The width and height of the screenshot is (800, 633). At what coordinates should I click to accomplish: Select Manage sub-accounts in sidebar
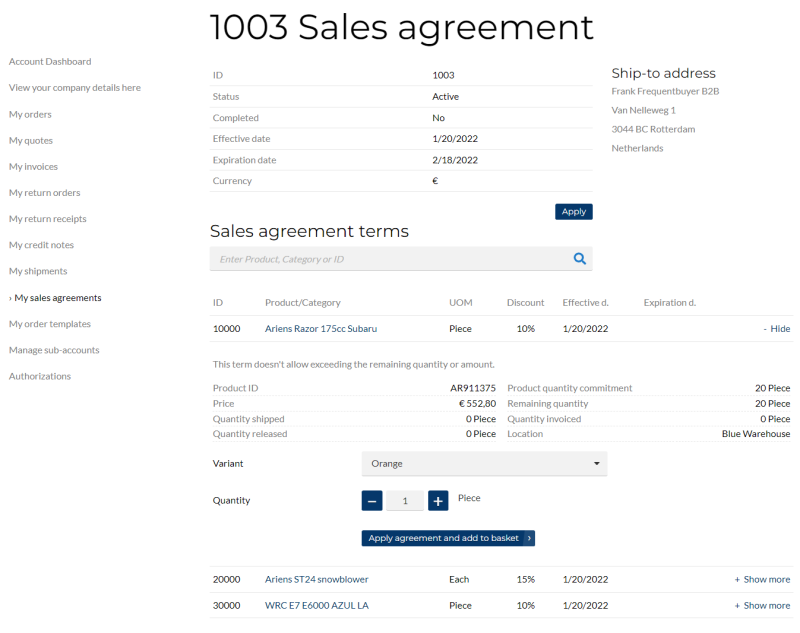click(54, 350)
